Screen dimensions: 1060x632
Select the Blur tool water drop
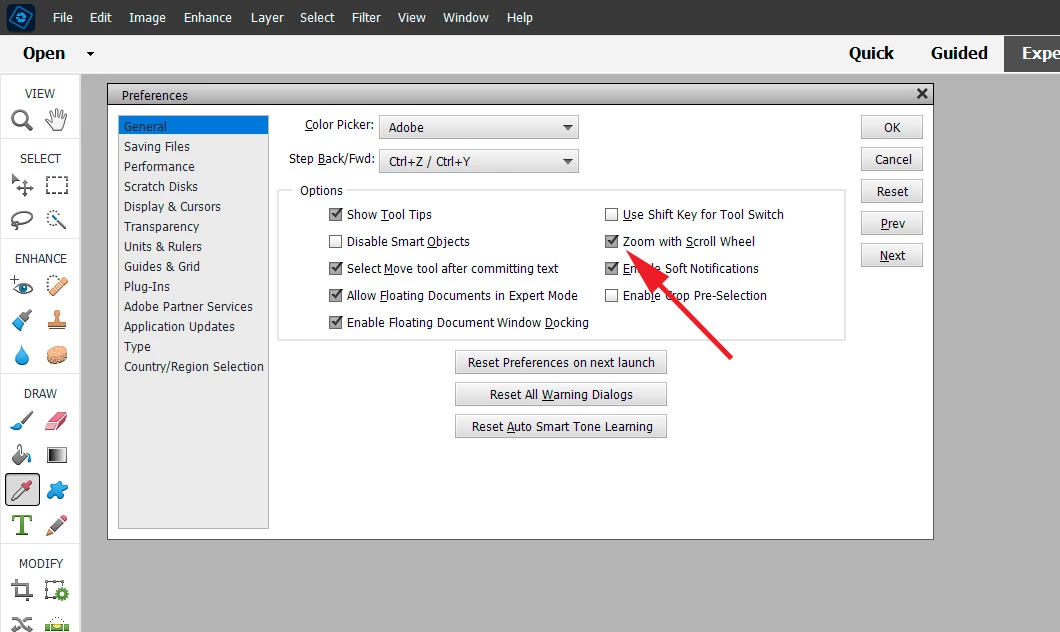[x=22, y=355]
